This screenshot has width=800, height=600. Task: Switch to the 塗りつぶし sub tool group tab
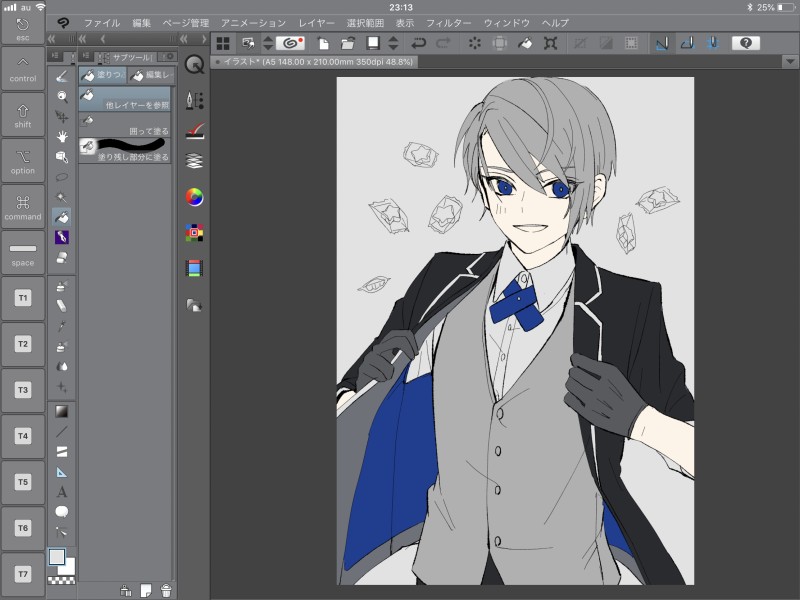click(103, 75)
